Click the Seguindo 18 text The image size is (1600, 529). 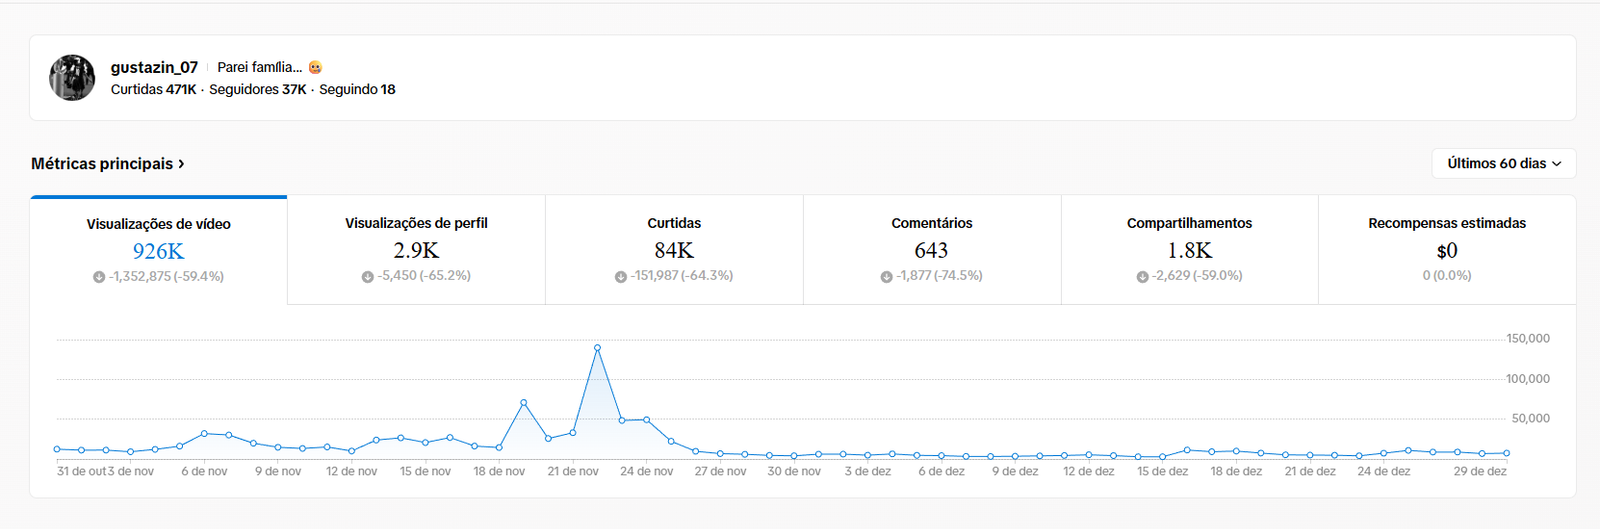click(x=357, y=89)
